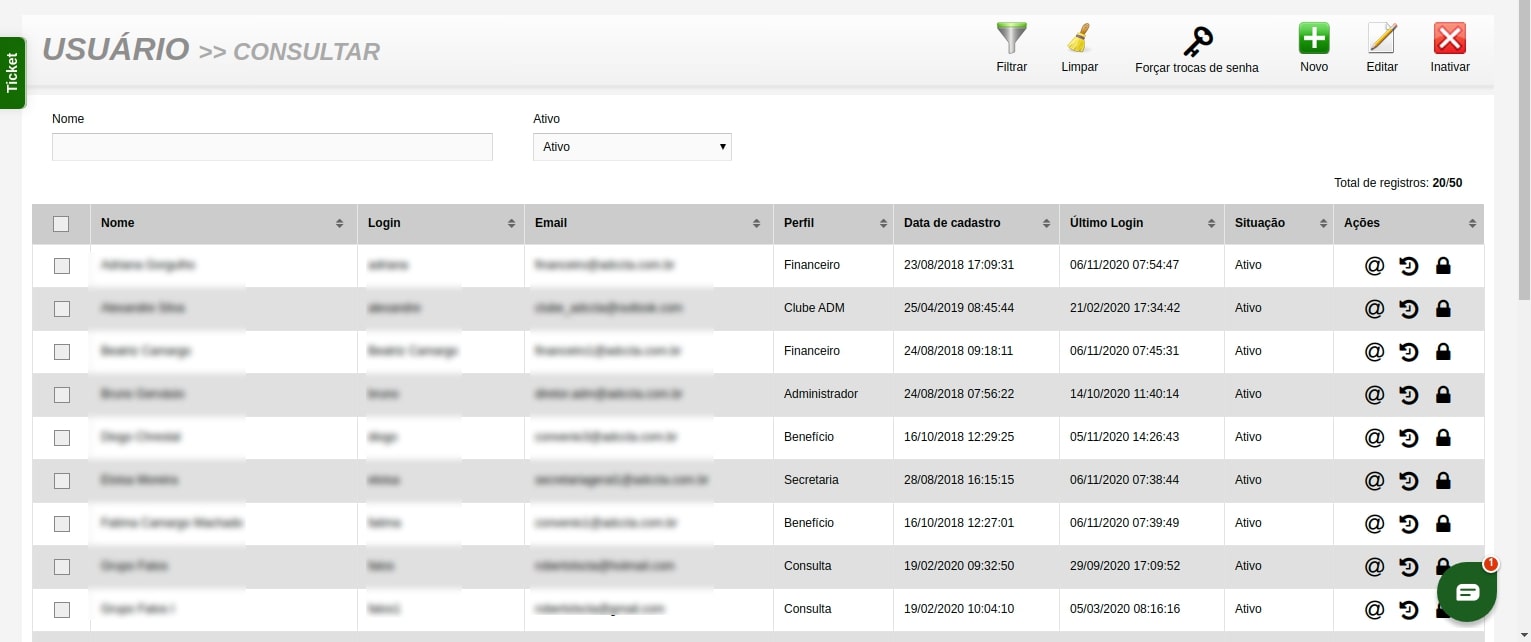1531x642 pixels.
Task: Click the padlock icon in the Administrador row
Action: [x=1443, y=395]
